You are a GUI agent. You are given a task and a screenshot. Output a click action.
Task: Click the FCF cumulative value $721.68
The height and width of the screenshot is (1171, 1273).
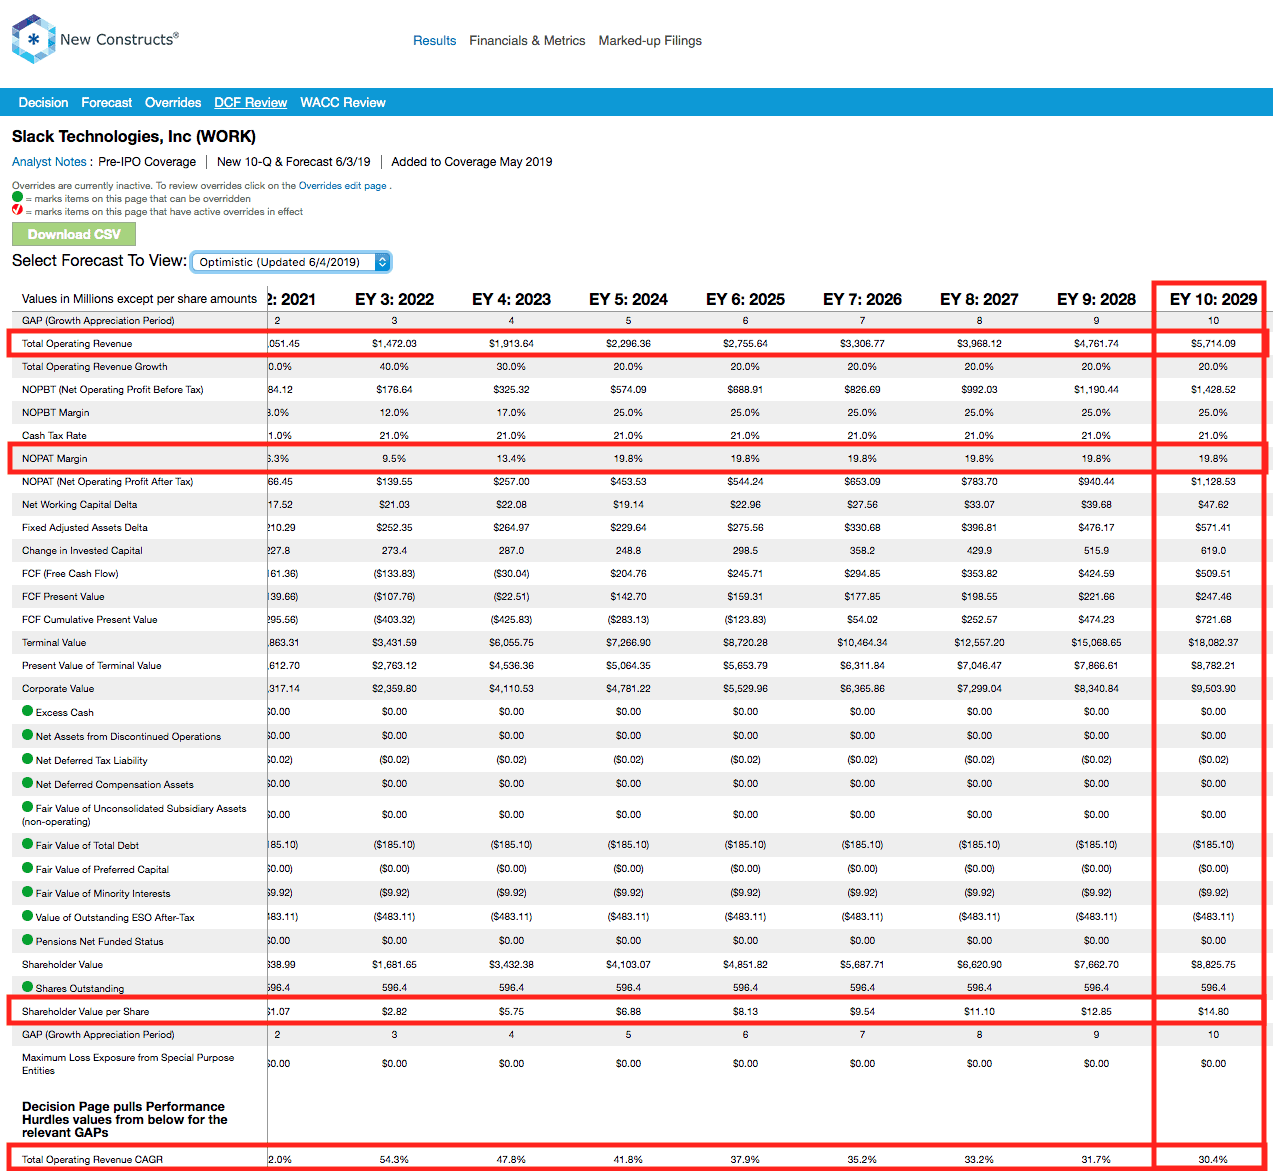click(x=1213, y=620)
